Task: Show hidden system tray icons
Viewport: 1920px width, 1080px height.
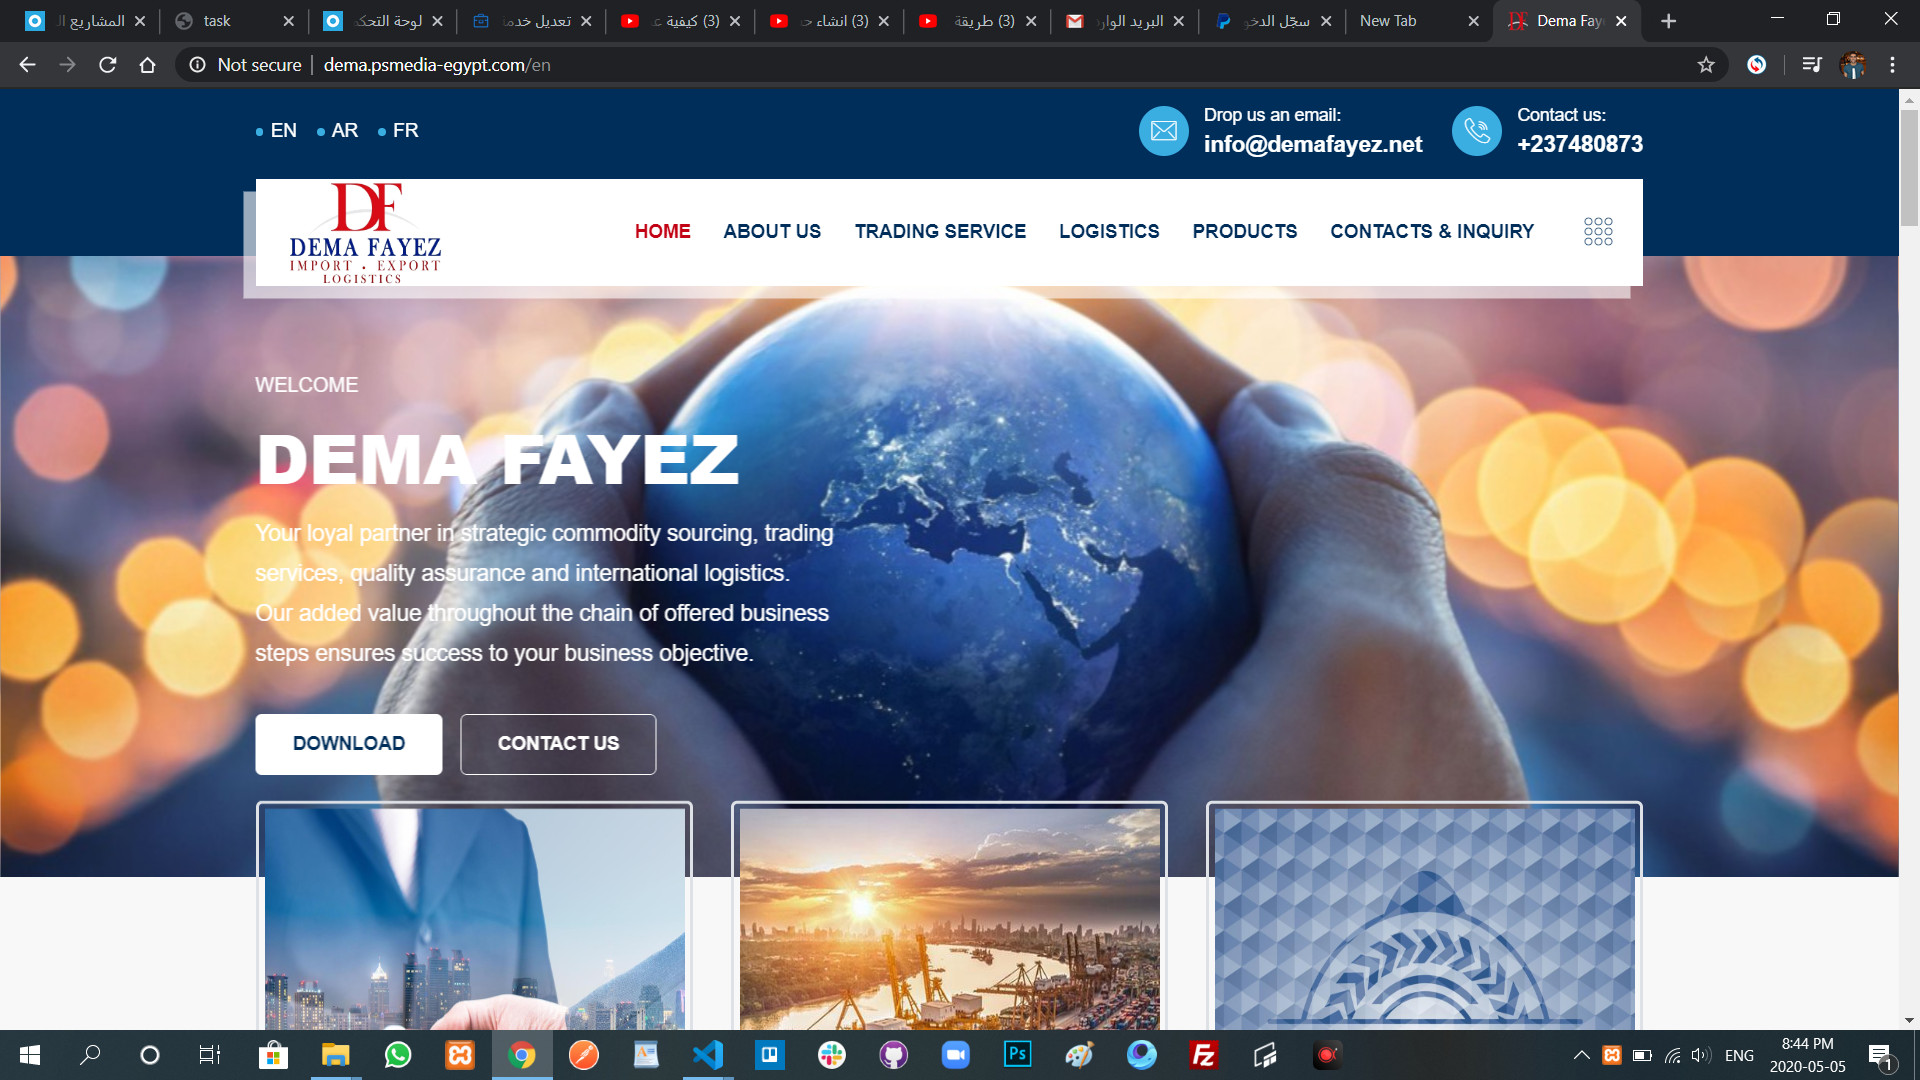Action: [1581, 1055]
